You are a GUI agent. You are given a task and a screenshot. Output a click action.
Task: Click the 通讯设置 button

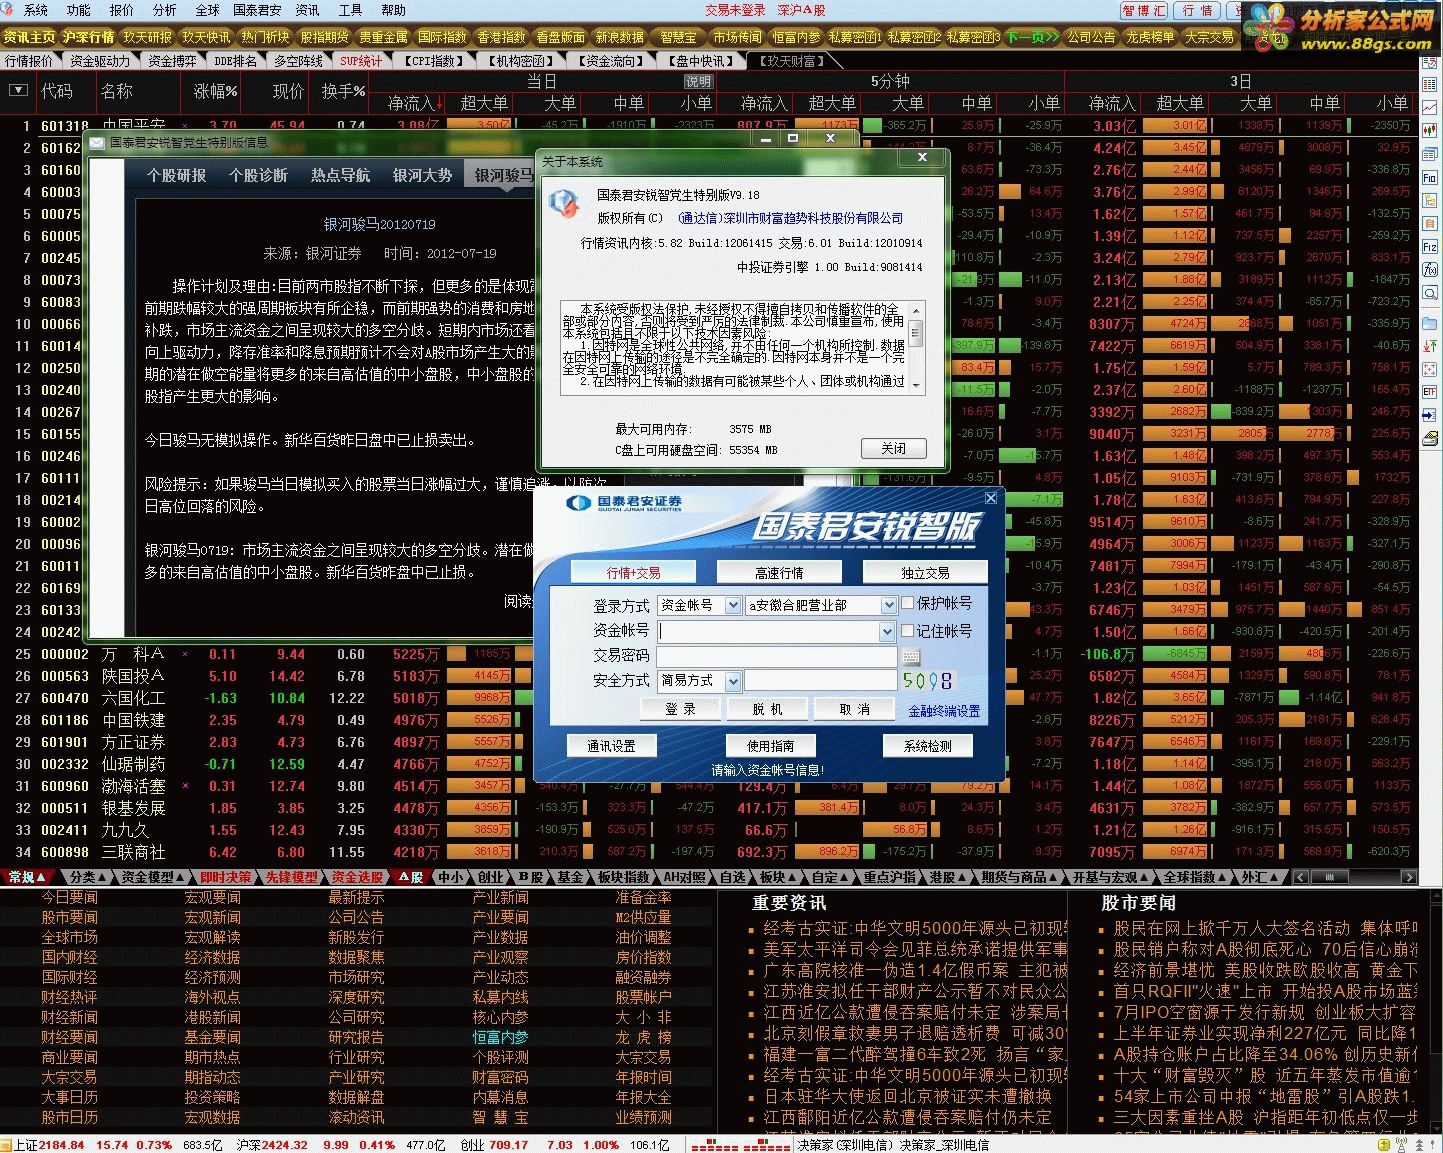[611, 746]
